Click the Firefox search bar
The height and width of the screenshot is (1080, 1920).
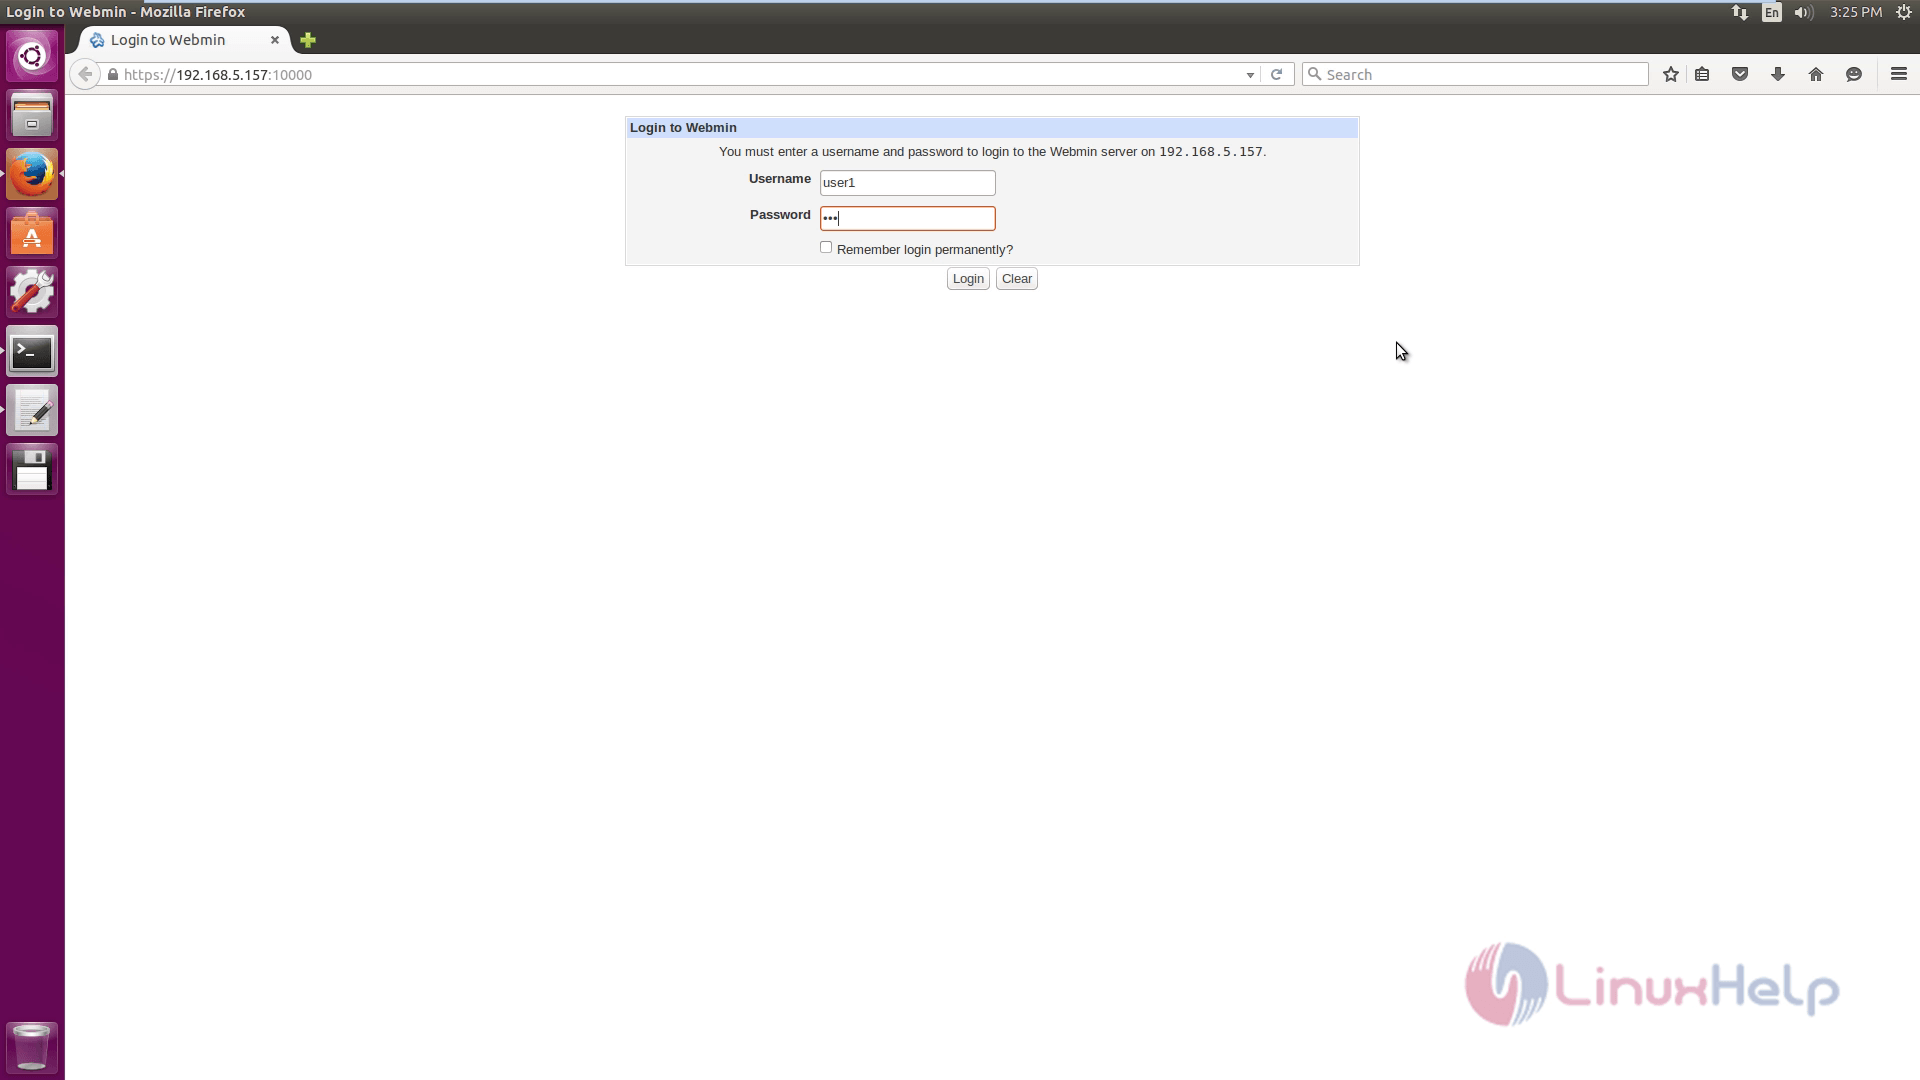(1474, 74)
